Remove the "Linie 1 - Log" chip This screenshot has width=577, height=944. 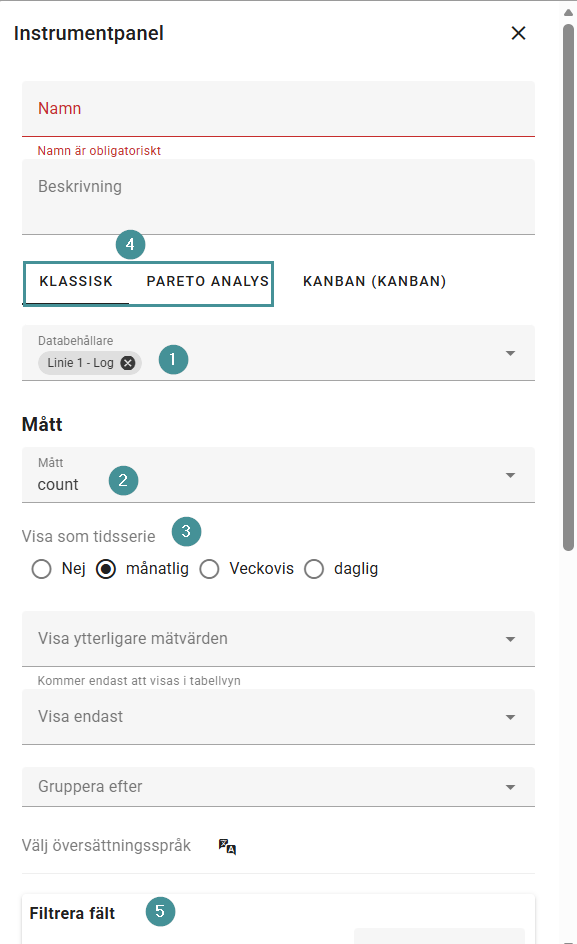click(x=126, y=363)
